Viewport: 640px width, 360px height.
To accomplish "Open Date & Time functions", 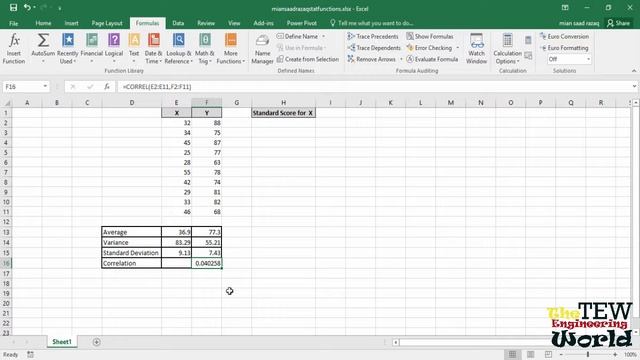I will (x=153, y=49).
